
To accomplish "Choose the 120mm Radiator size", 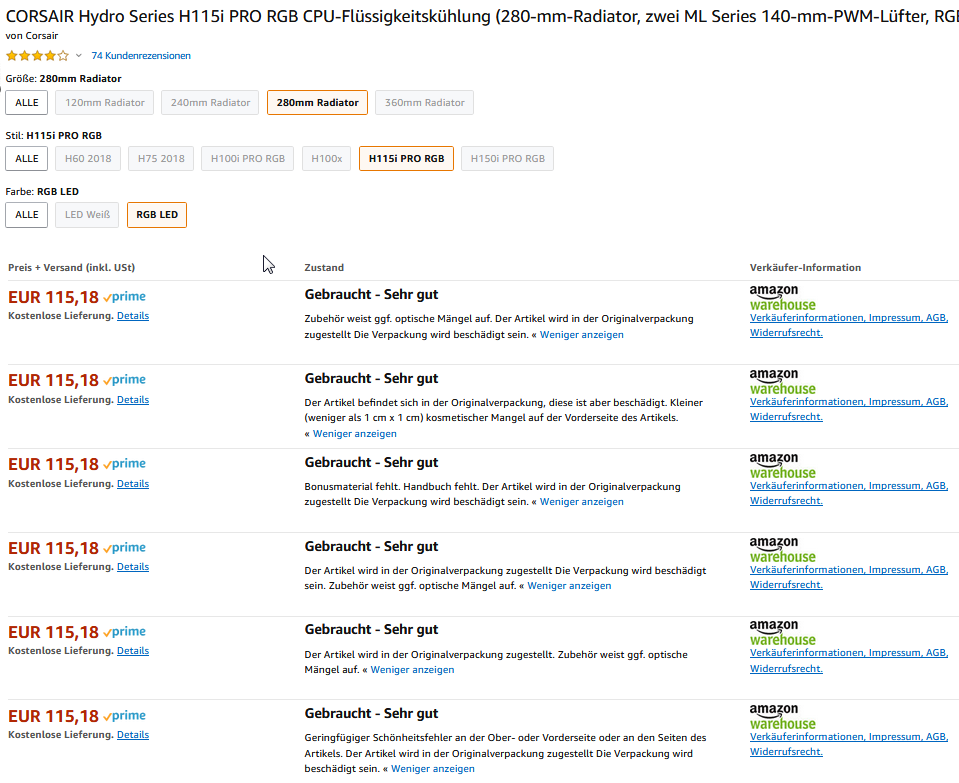I will tap(105, 103).
